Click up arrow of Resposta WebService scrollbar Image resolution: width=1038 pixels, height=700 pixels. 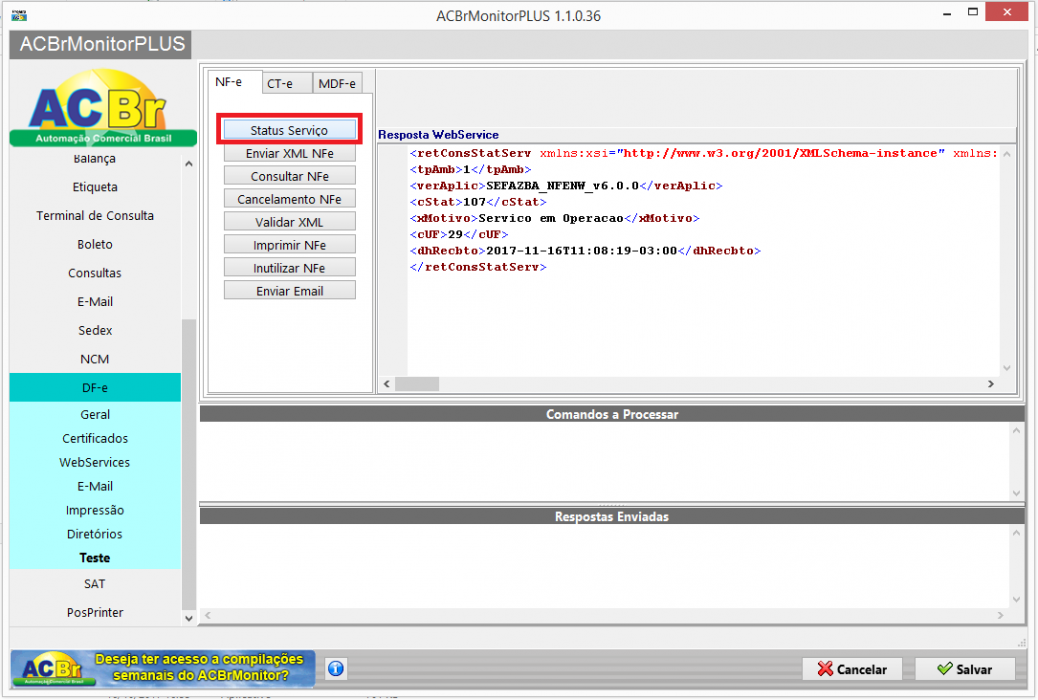1007,154
